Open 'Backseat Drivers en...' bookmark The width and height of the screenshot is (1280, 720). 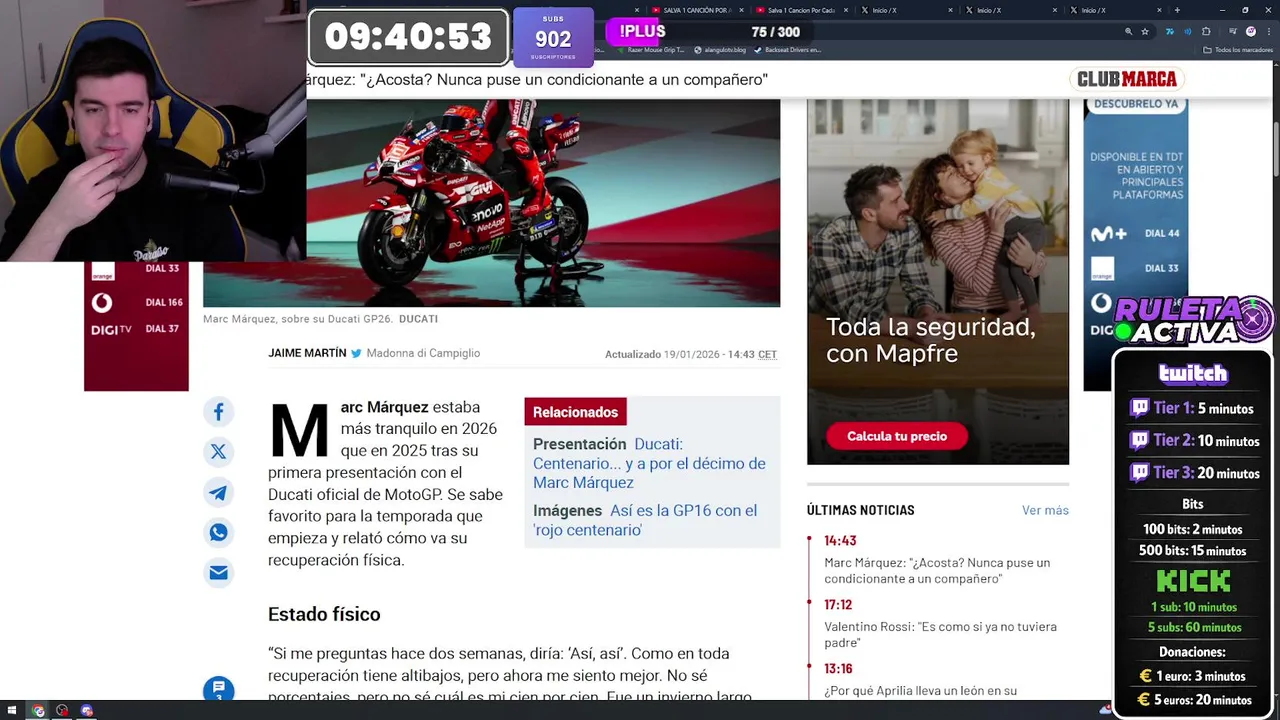point(787,50)
